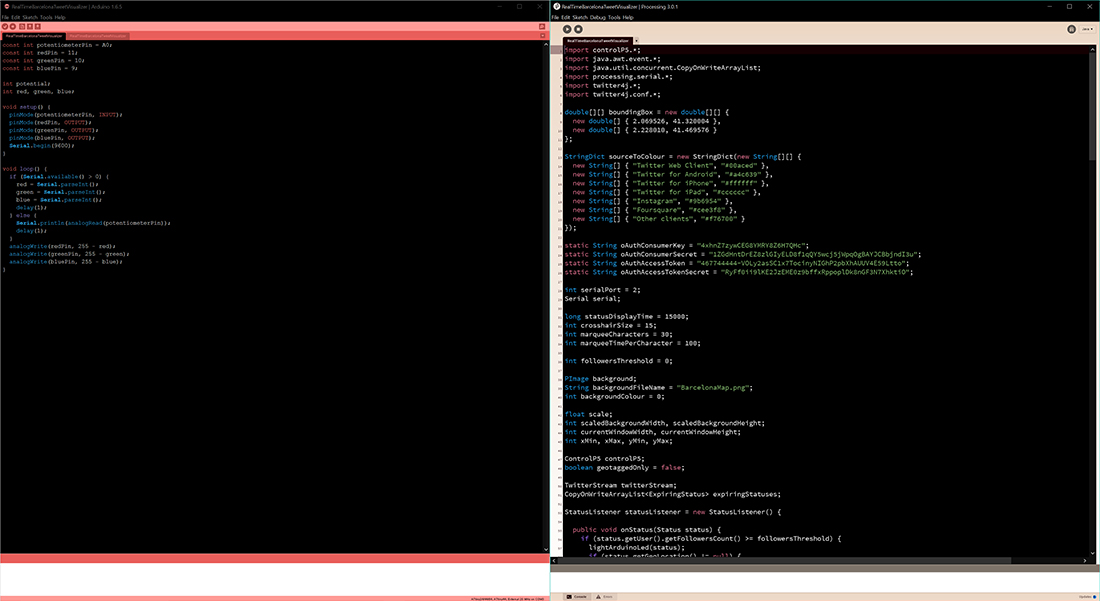Open File menu in Processing window
Viewport: 1100px width, 601px height.
pyautogui.click(x=555, y=18)
